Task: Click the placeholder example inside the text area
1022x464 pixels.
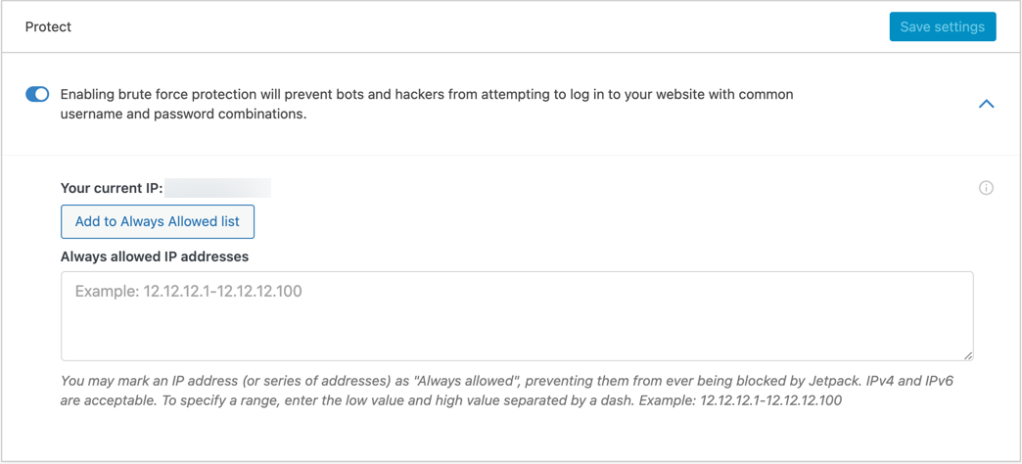Action: tap(188, 292)
